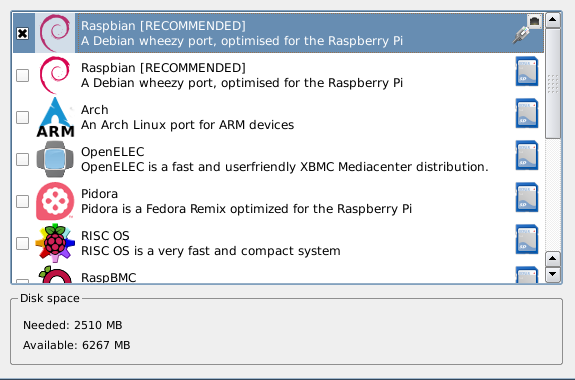Click the SD card icon in the unselected Raspbian row

[527, 71]
